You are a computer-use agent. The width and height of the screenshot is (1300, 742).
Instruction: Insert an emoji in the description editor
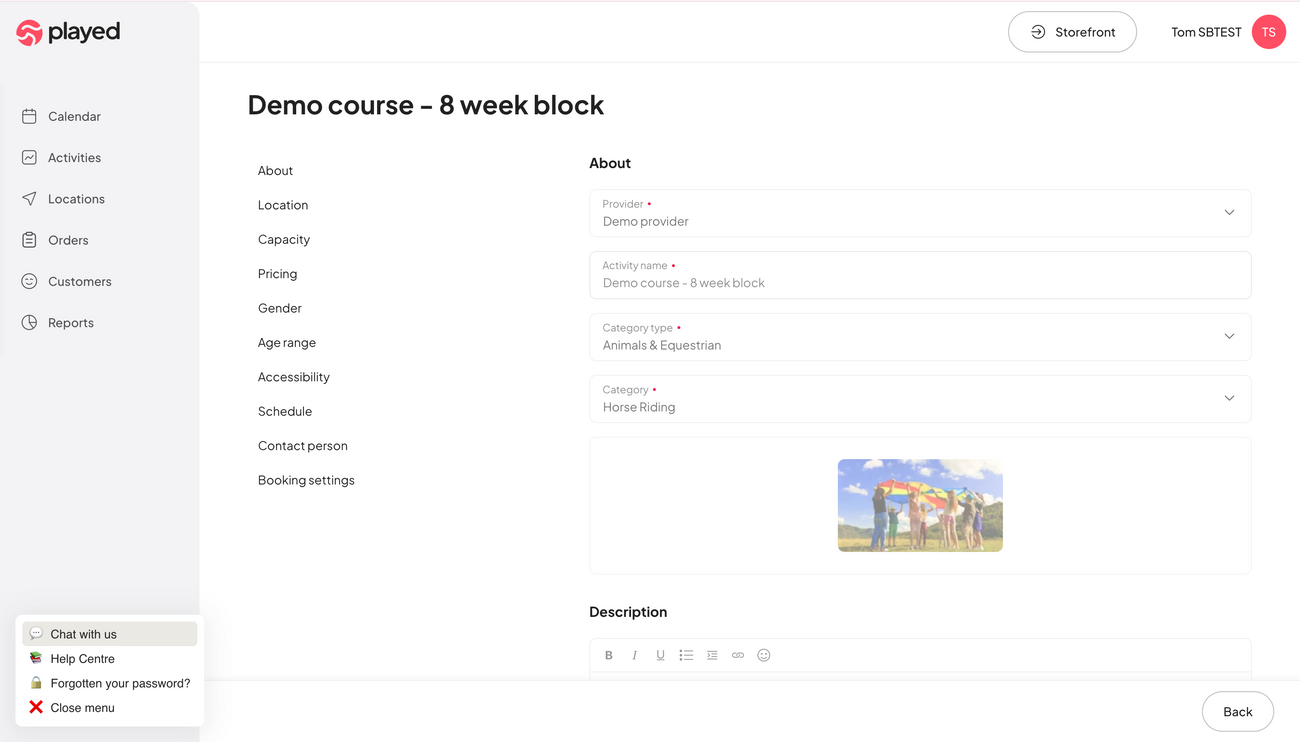(764, 655)
